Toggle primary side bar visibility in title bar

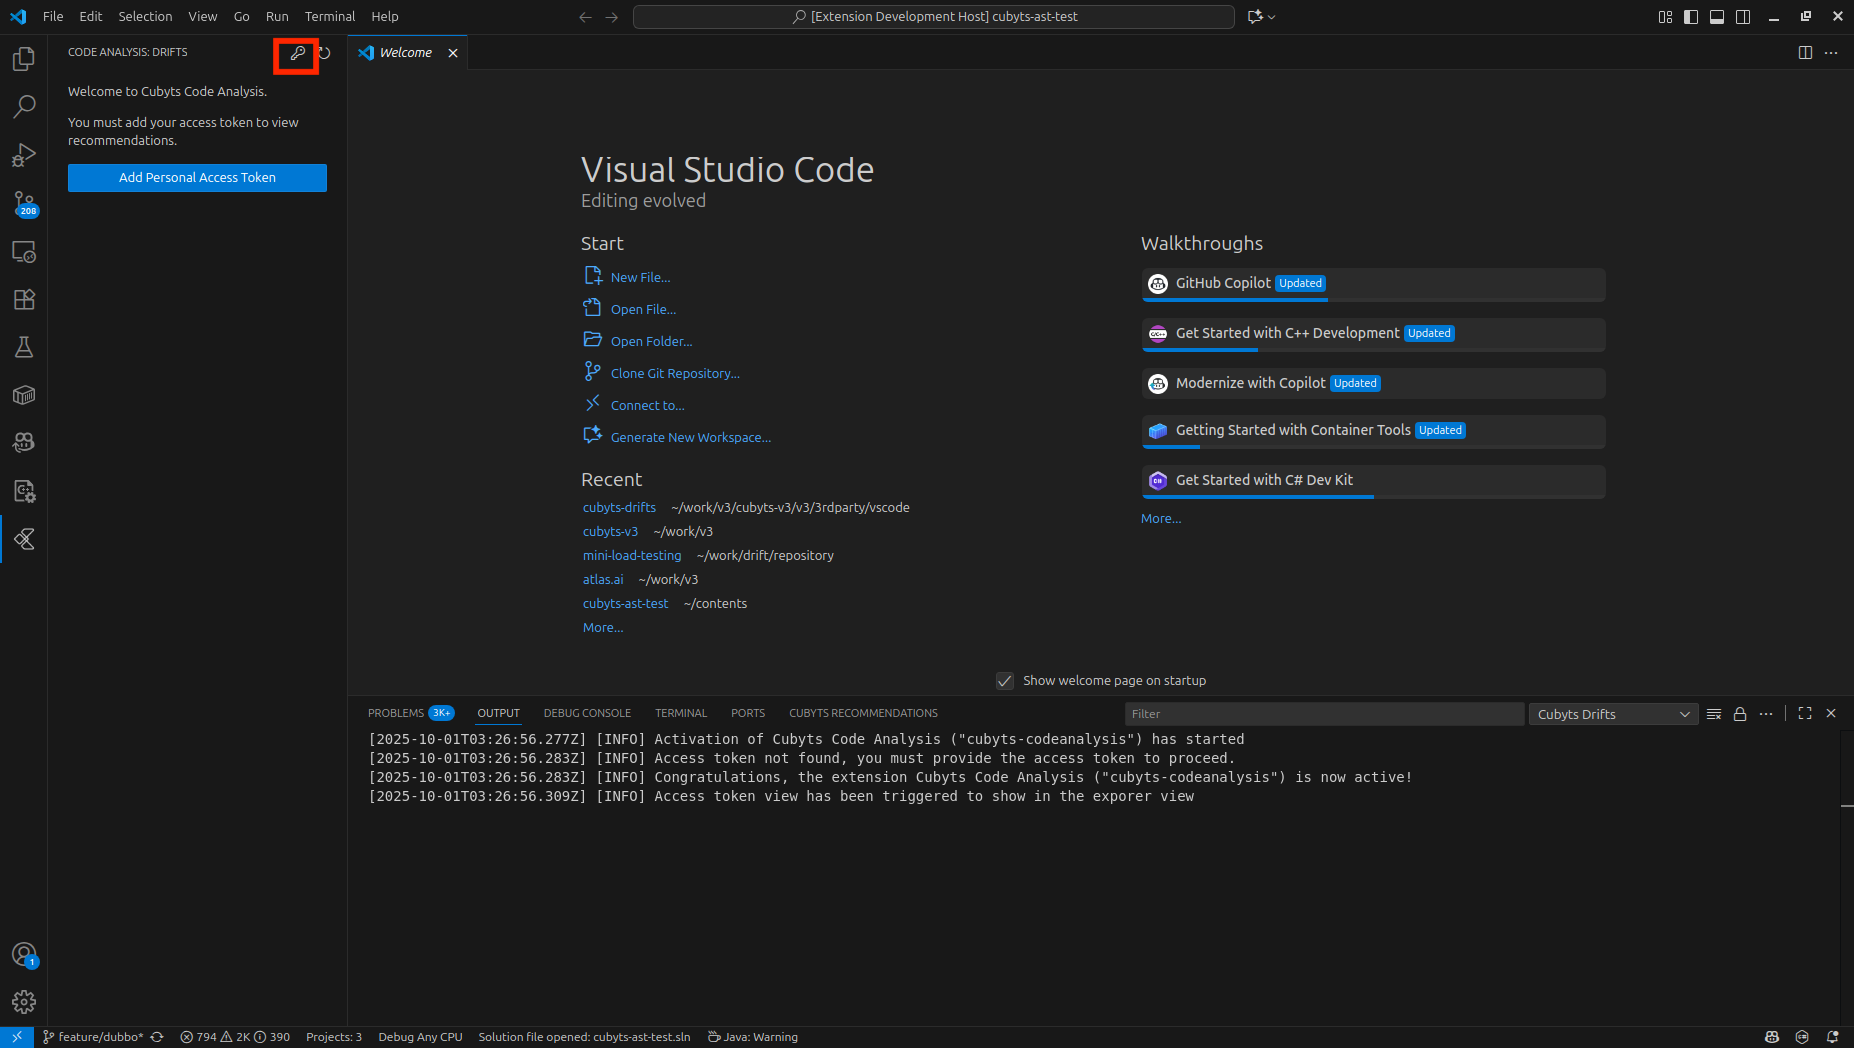click(1691, 17)
